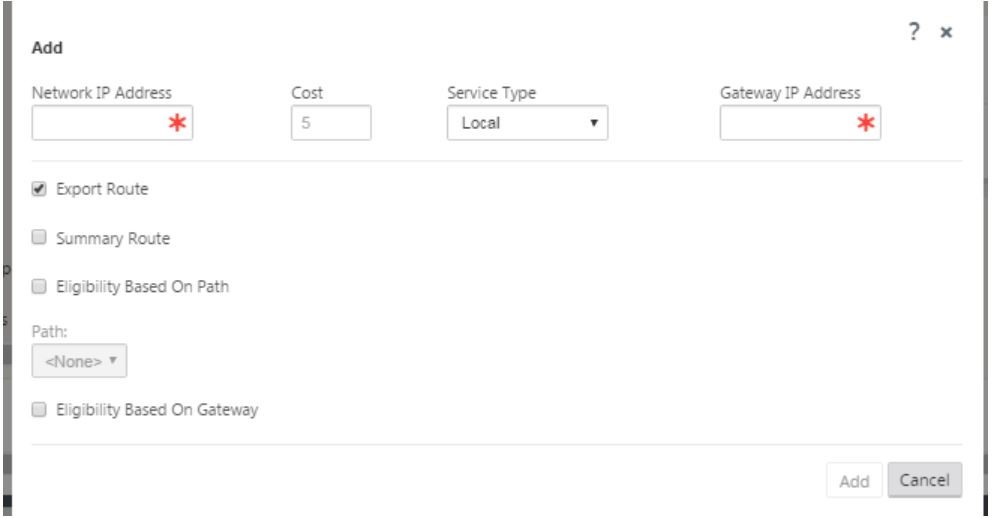992x518 pixels.
Task: Open the Service Type dropdown showing Local
Action: click(527, 123)
